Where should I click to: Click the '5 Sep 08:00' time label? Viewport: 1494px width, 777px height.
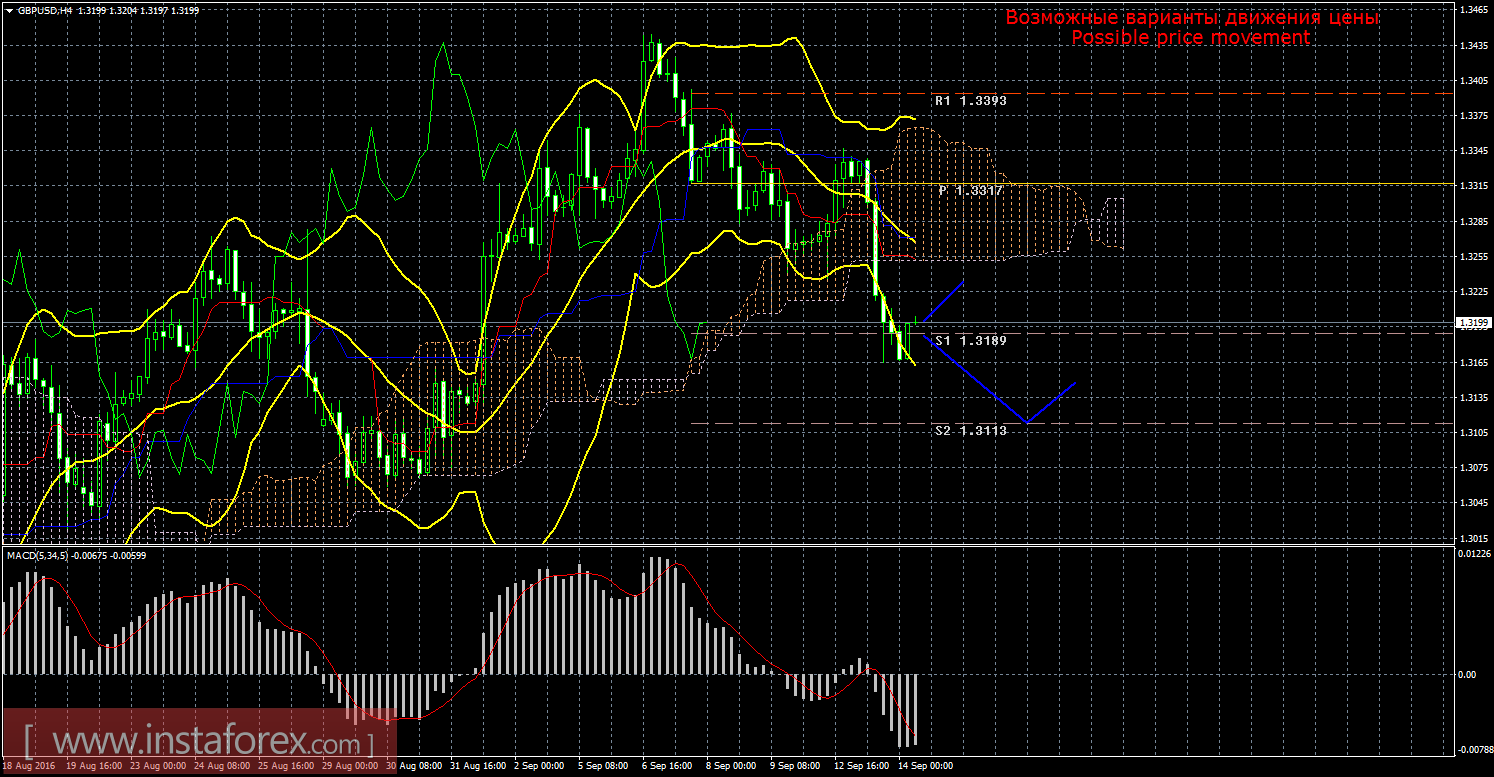pyautogui.click(x=605, y=766)
